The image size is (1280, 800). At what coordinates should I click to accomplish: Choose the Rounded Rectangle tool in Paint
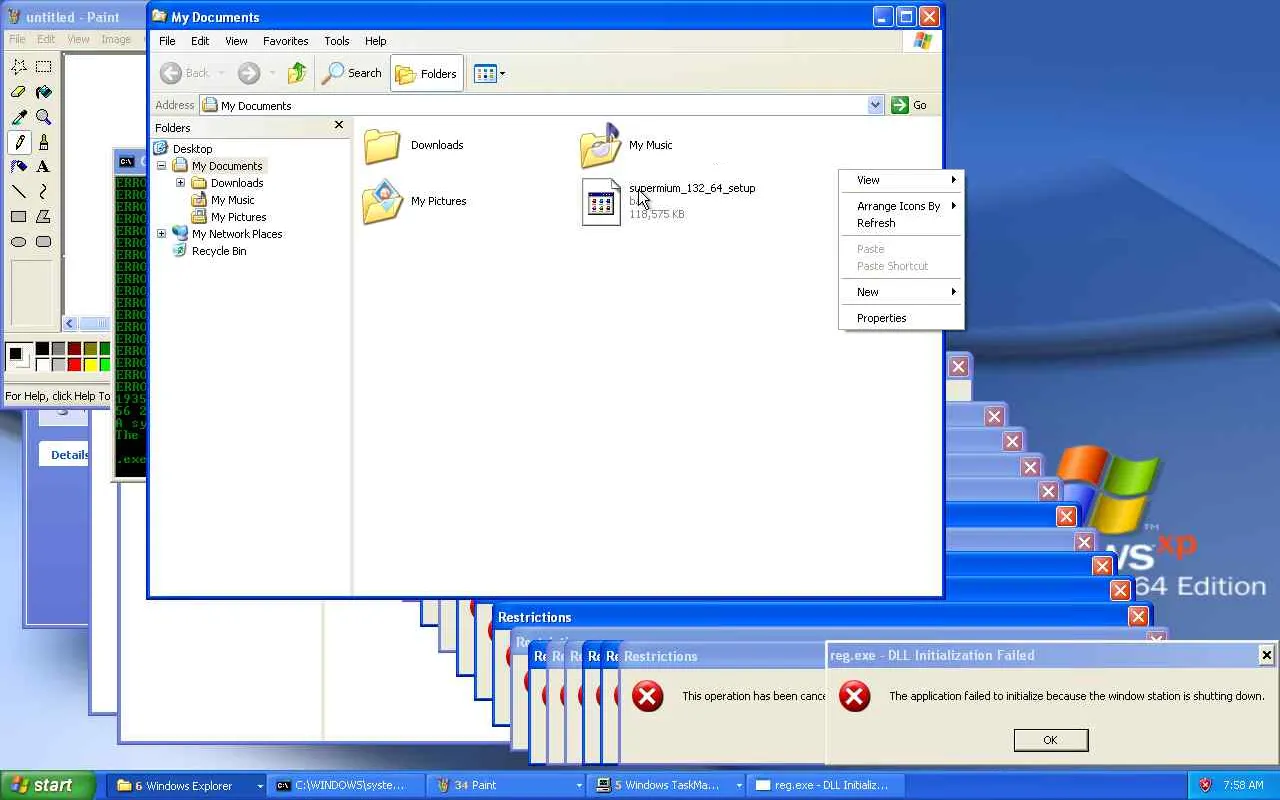tap(44, 242)
